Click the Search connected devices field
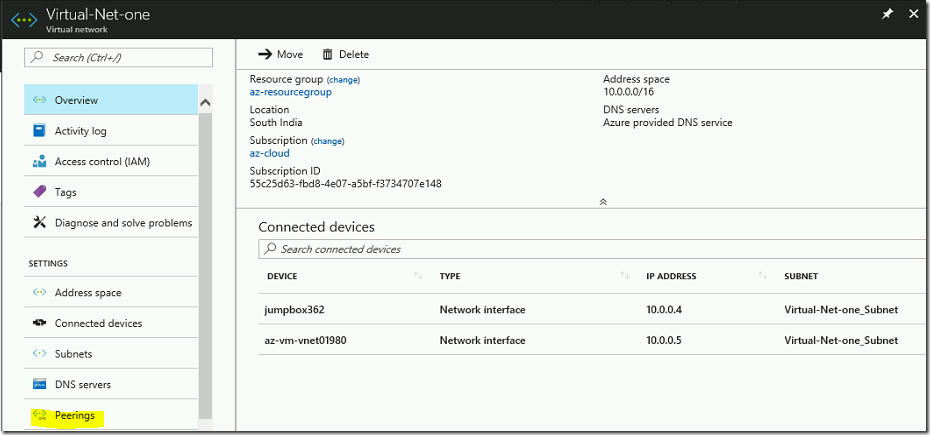Screen dimensions: 930x435 pos(594,249)
